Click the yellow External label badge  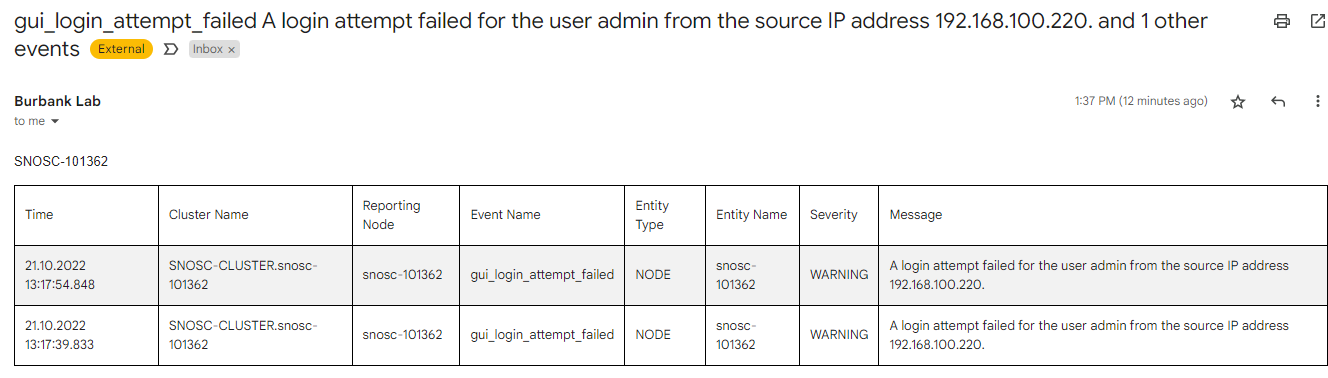(121, 49)
